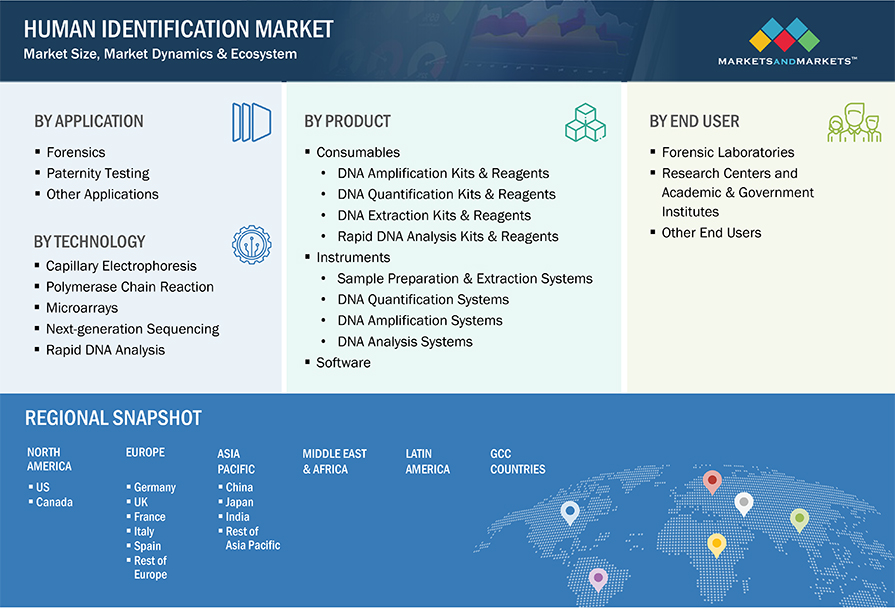Click the red map pin marker
Viewport: 895px width, 608px height.
click(x=712, y=482)
